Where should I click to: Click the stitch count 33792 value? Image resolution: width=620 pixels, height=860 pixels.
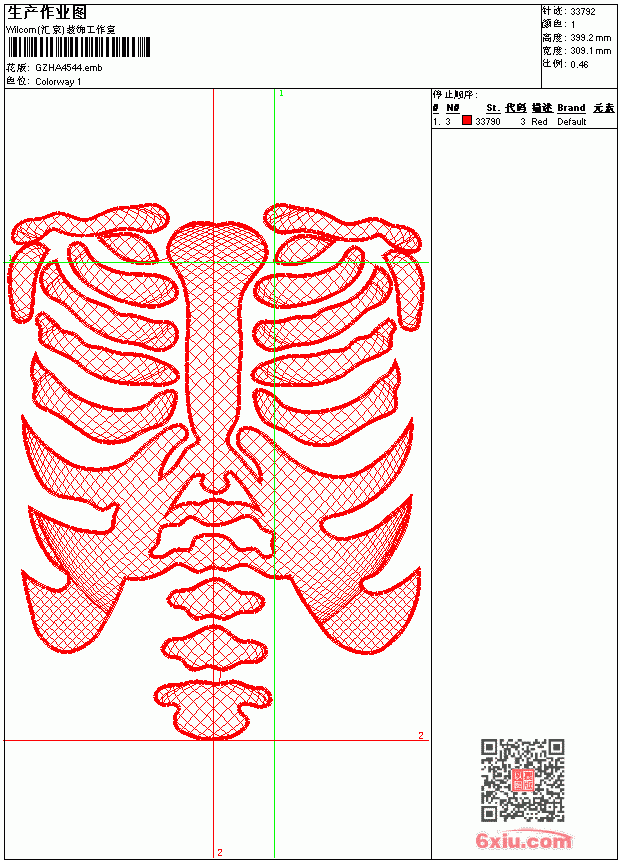pyautogui.click(x=583, y=12)
